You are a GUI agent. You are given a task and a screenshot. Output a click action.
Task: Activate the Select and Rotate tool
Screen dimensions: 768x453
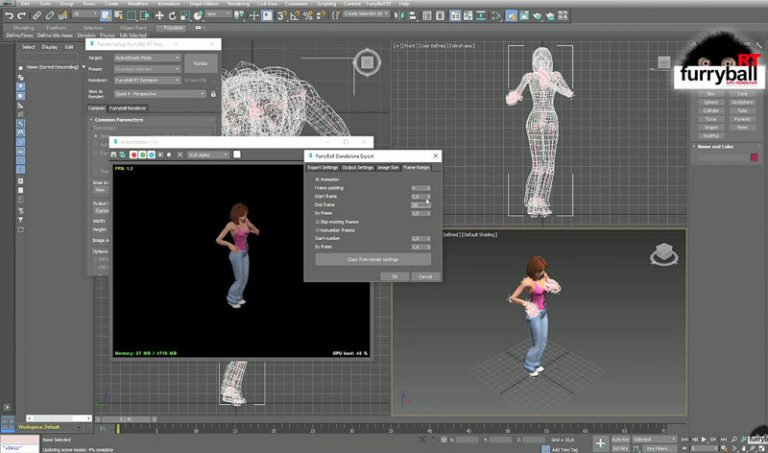(x=172, y=16)
